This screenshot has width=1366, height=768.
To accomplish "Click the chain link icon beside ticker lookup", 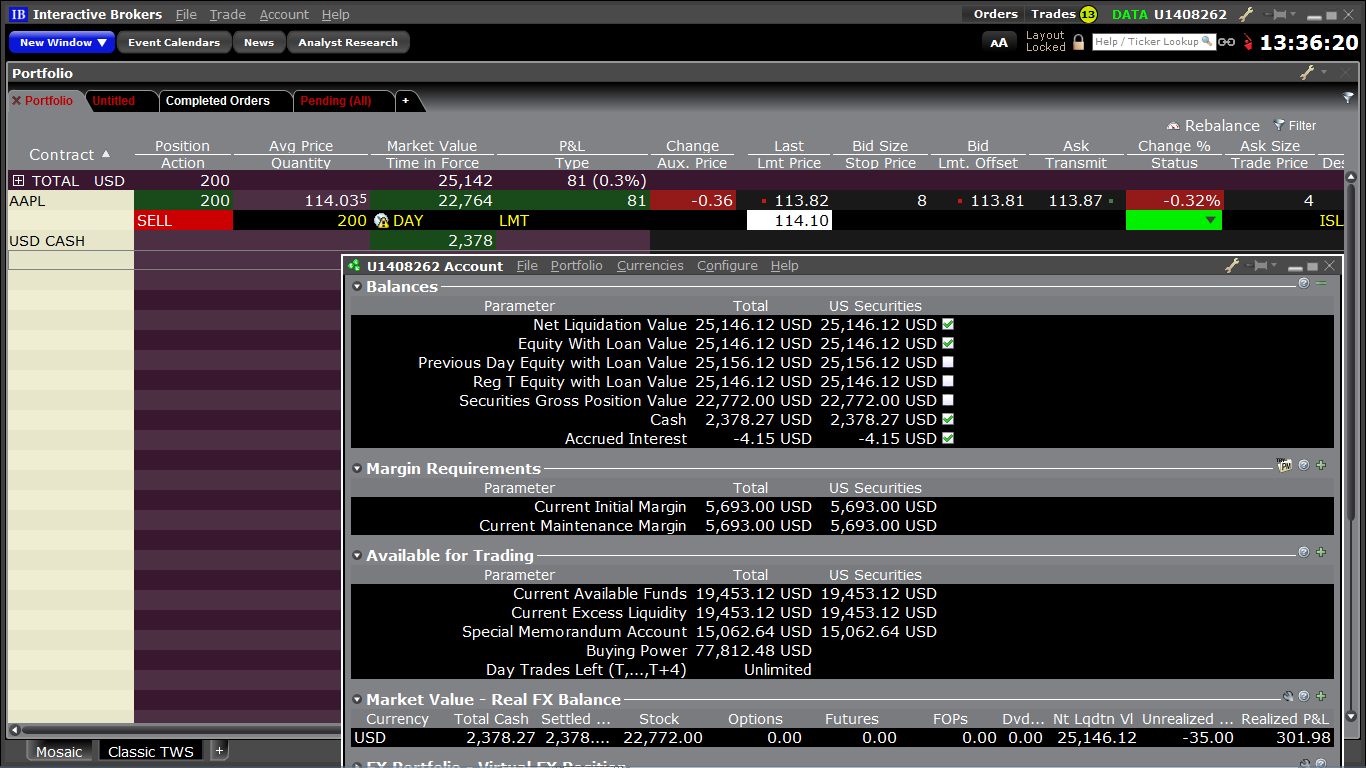I will pyautogui.click(x=1226, y=42).
